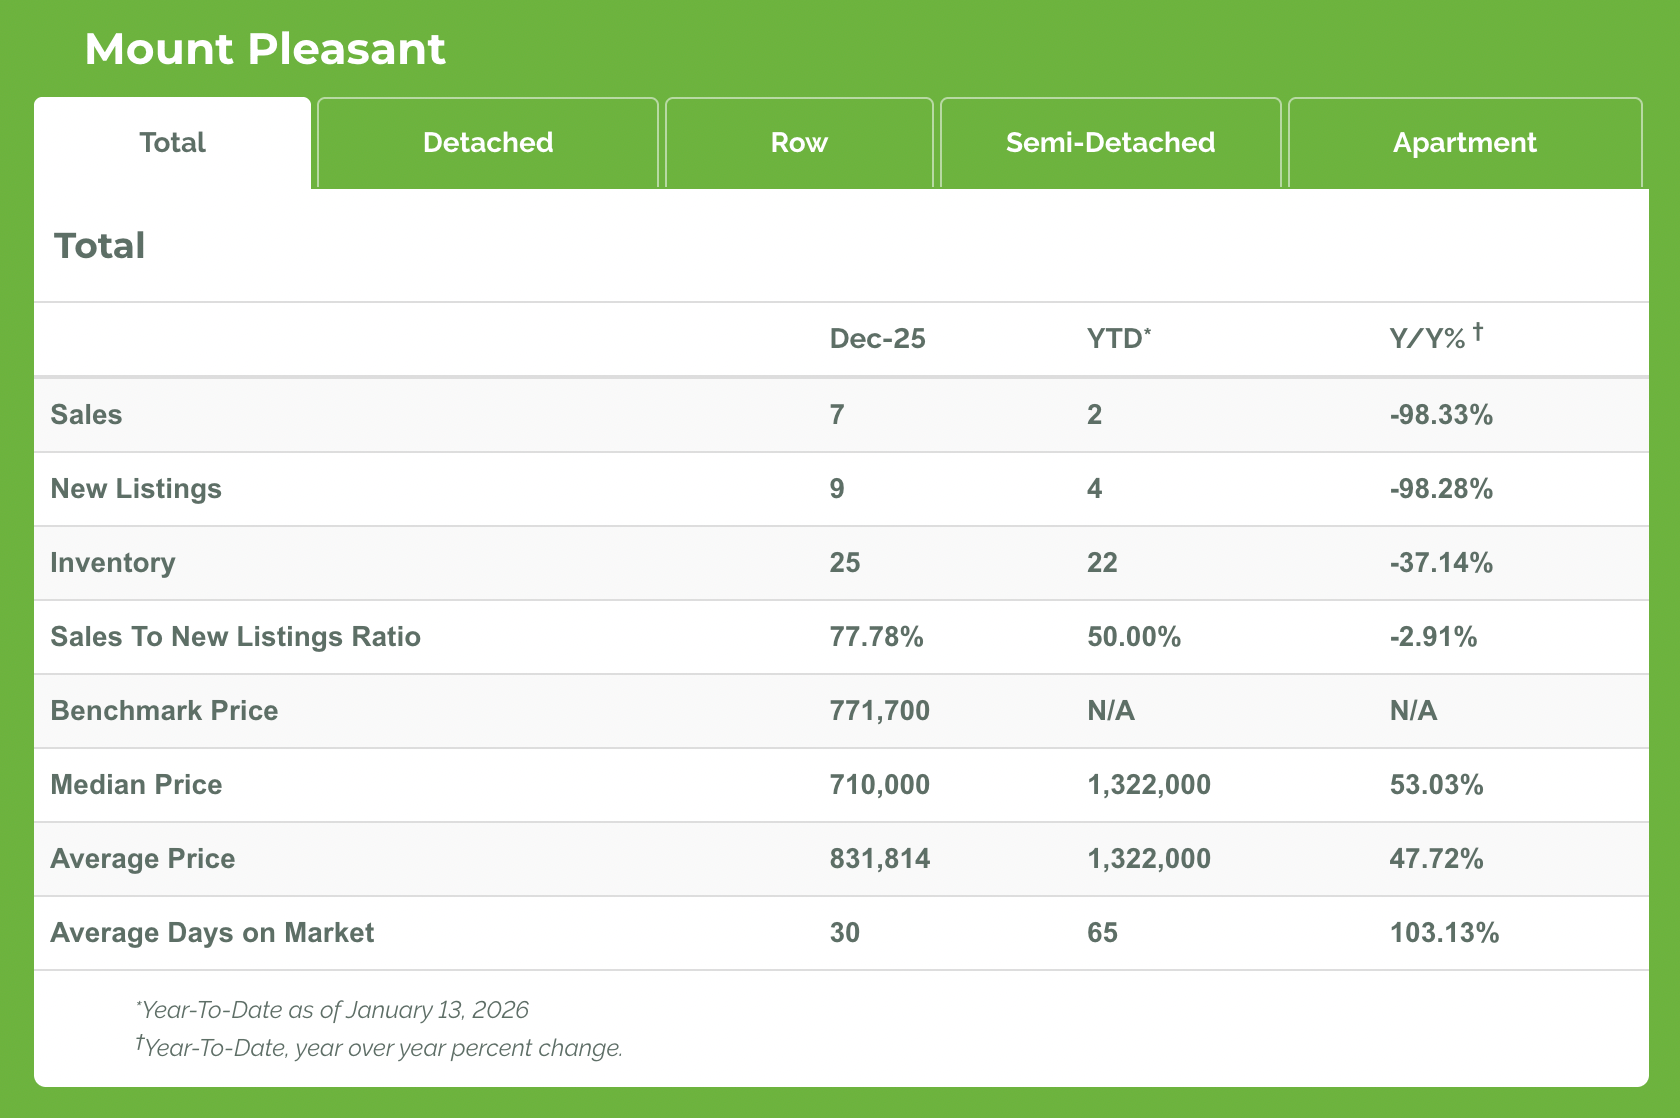Screen dimensions: 1680x1118
Task: Open the Detached tab
Action: [x=488, y=143]
